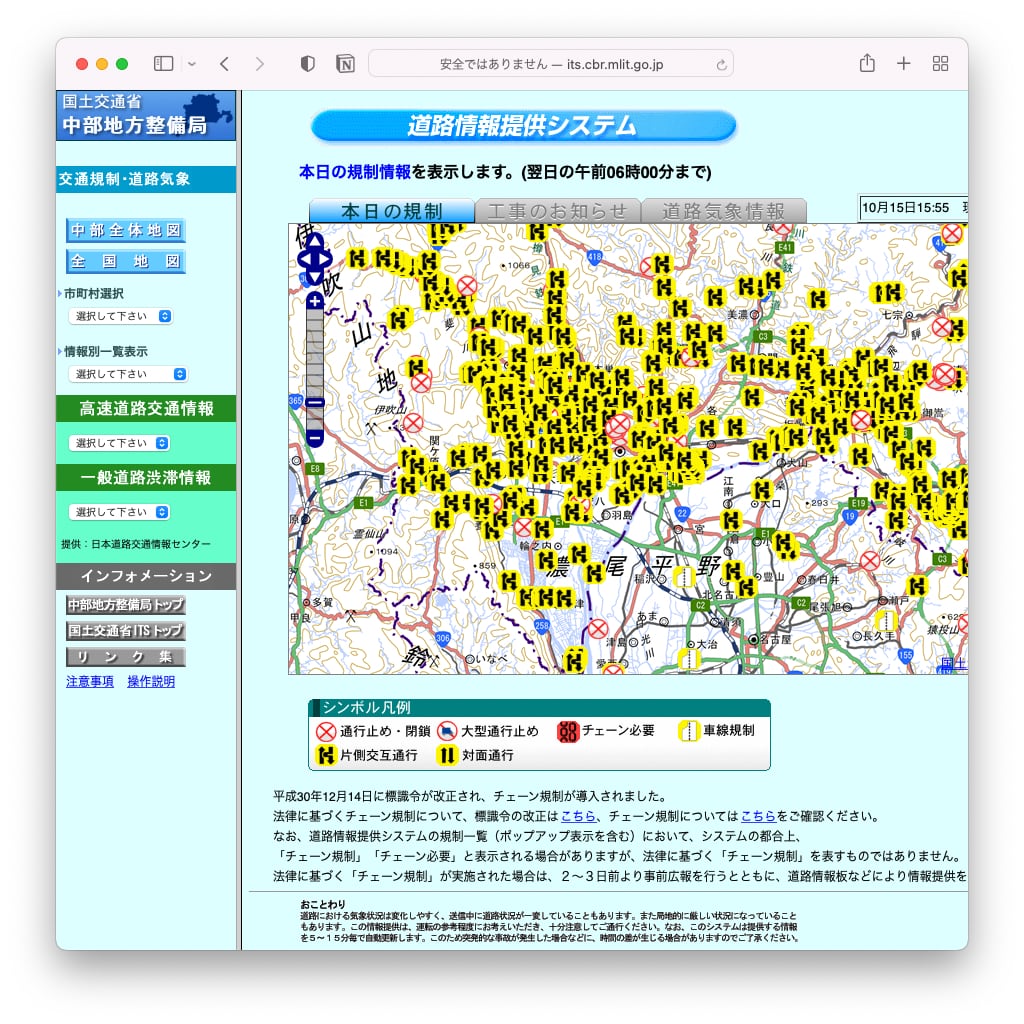
Task: Open the Safari share menu
Action: (x=867, y=64)
